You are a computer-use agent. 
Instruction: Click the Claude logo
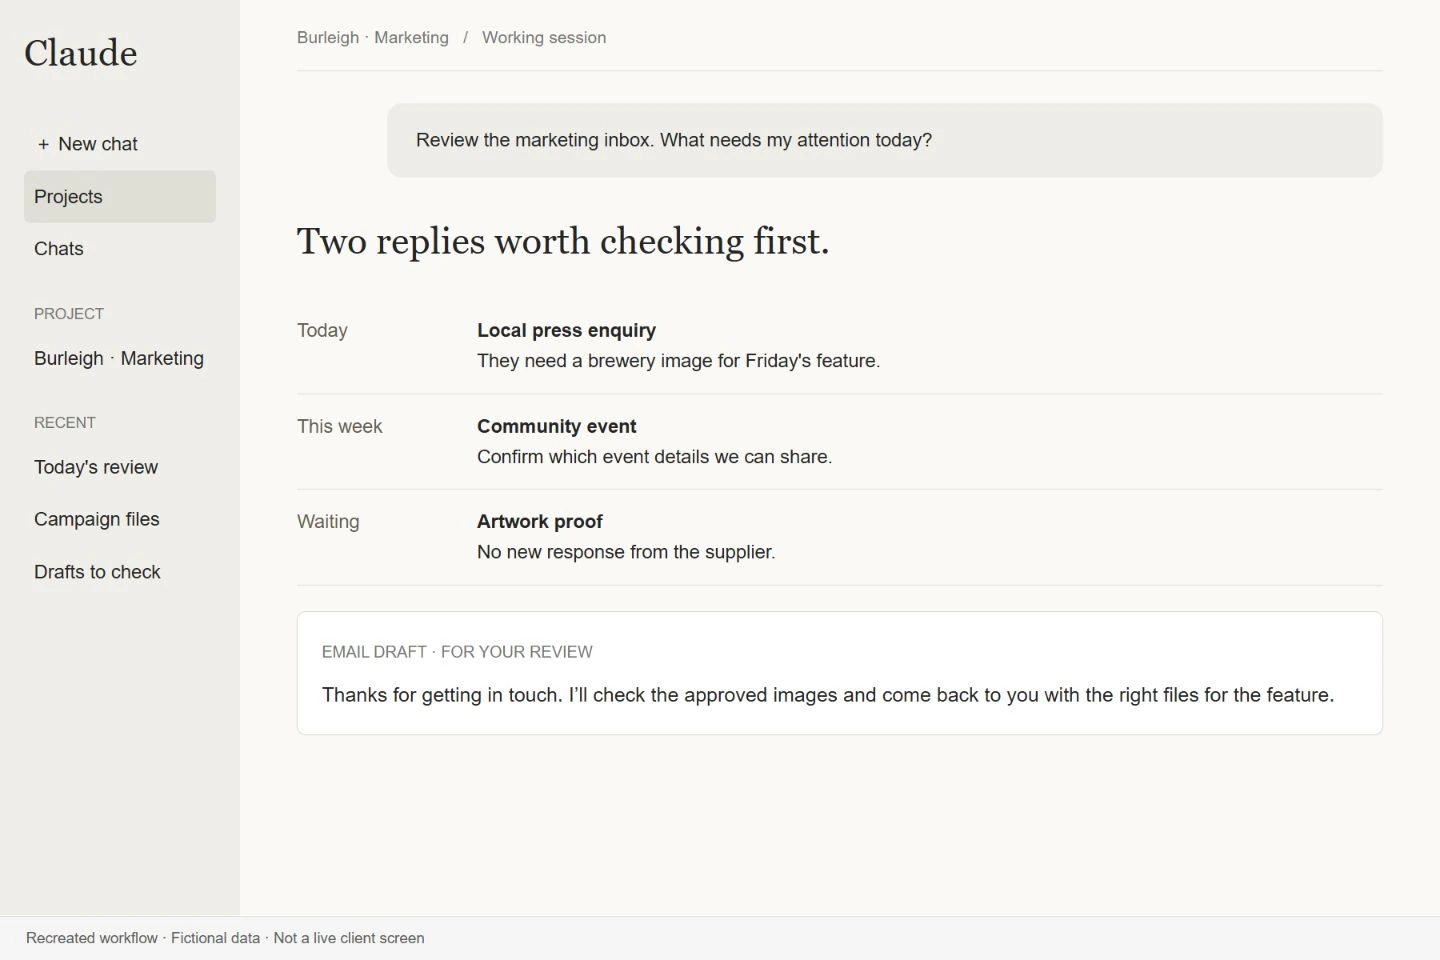pyautogui.click(x=80, y=53)
